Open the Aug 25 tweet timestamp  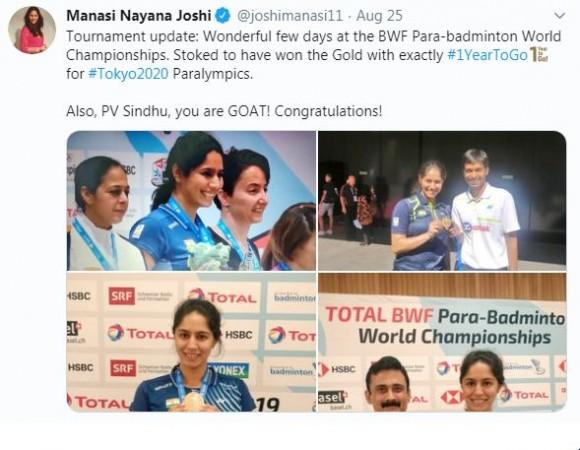click(x=379, y=16)
